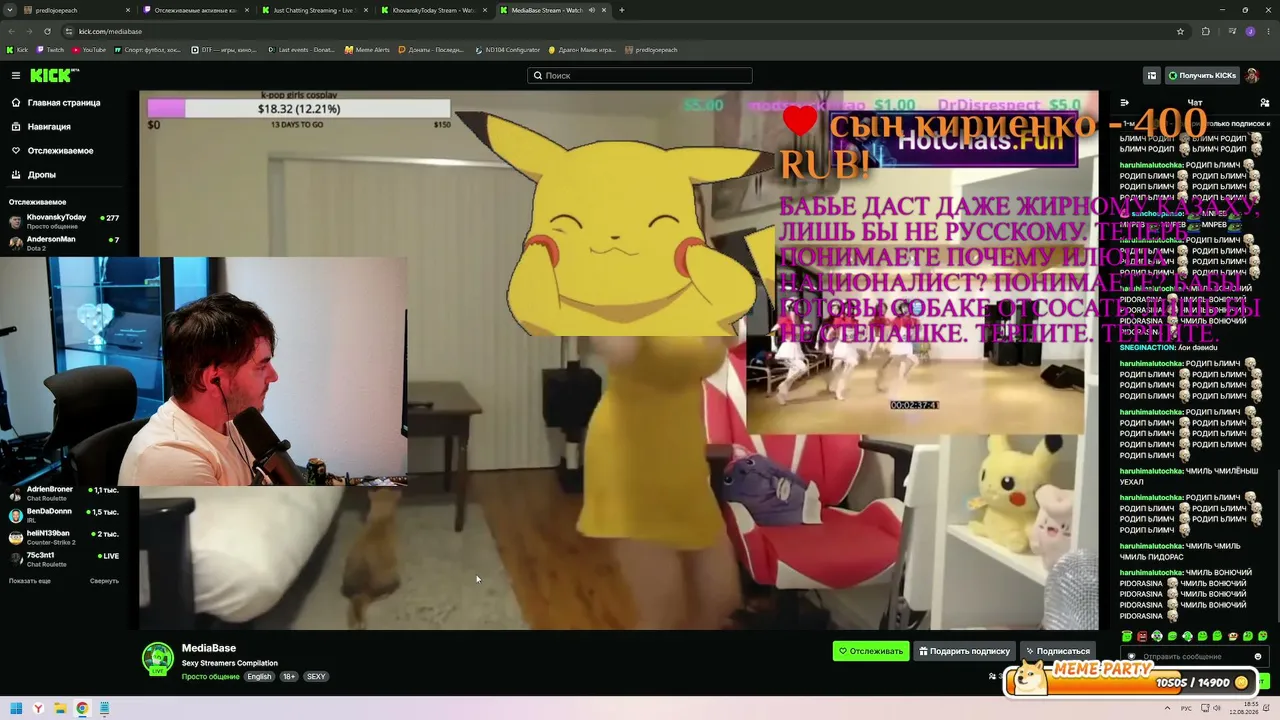Click the Просто общение category link
The width and height of the screenshot is (1280, 720).
(x=211, y=677)
